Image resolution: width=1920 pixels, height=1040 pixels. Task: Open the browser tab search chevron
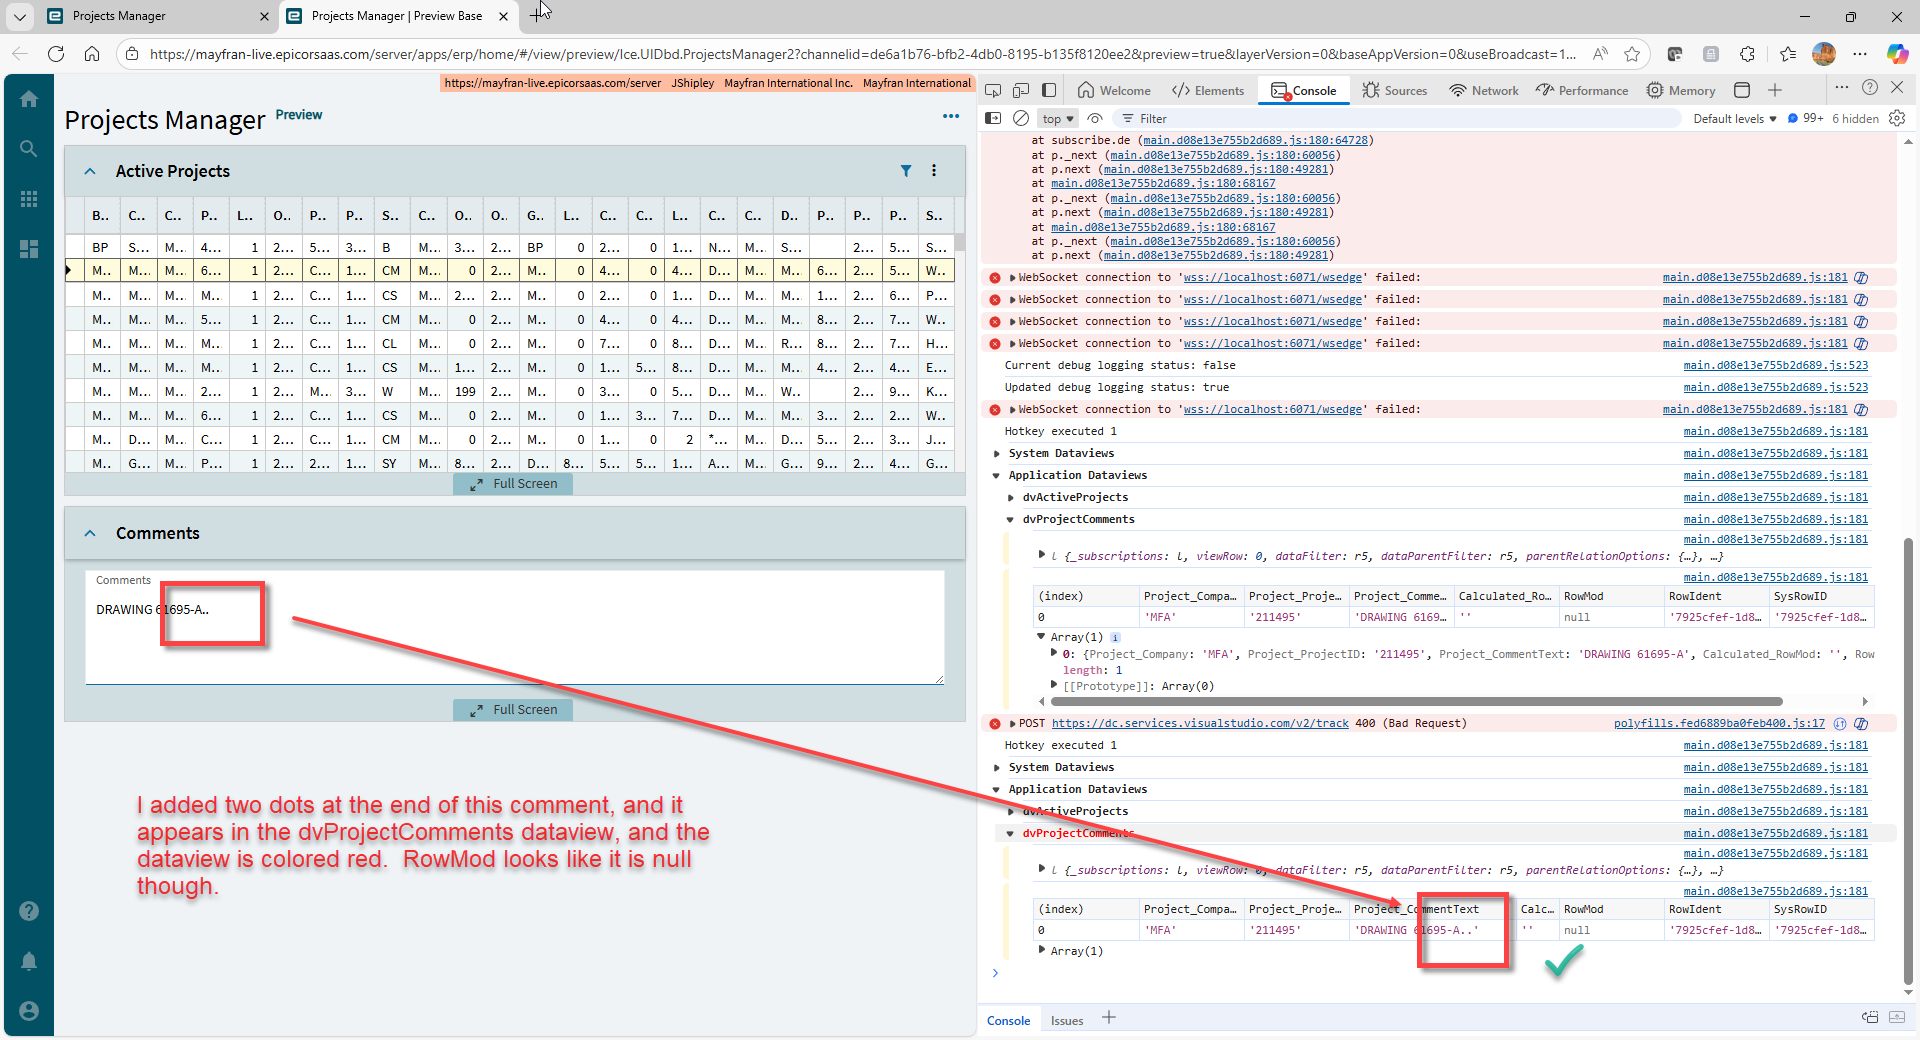(x=20, y=16)
